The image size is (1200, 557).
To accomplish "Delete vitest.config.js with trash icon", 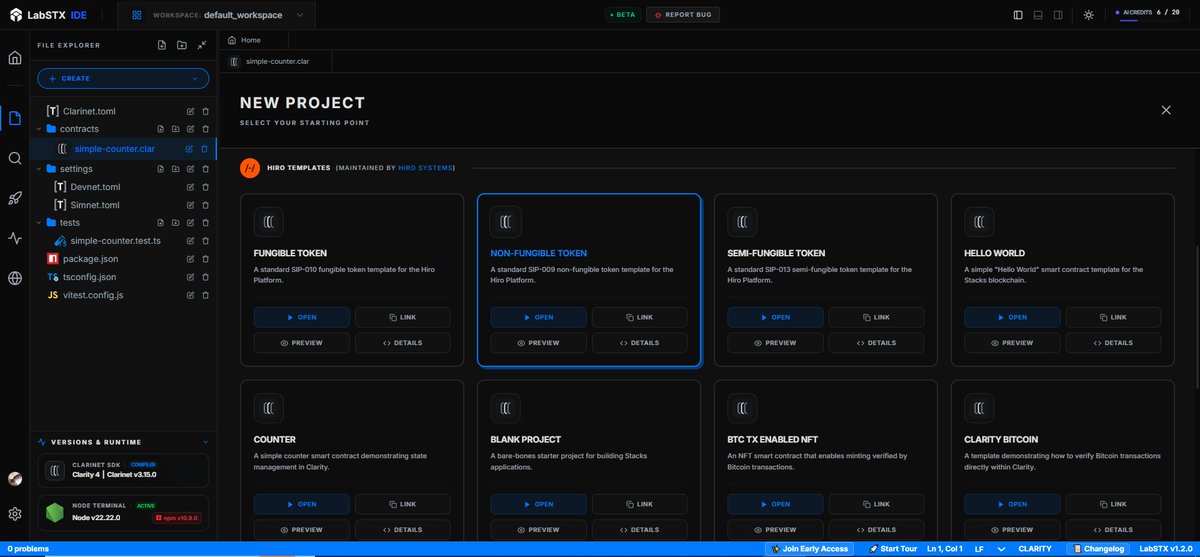I will pos(205,295).
